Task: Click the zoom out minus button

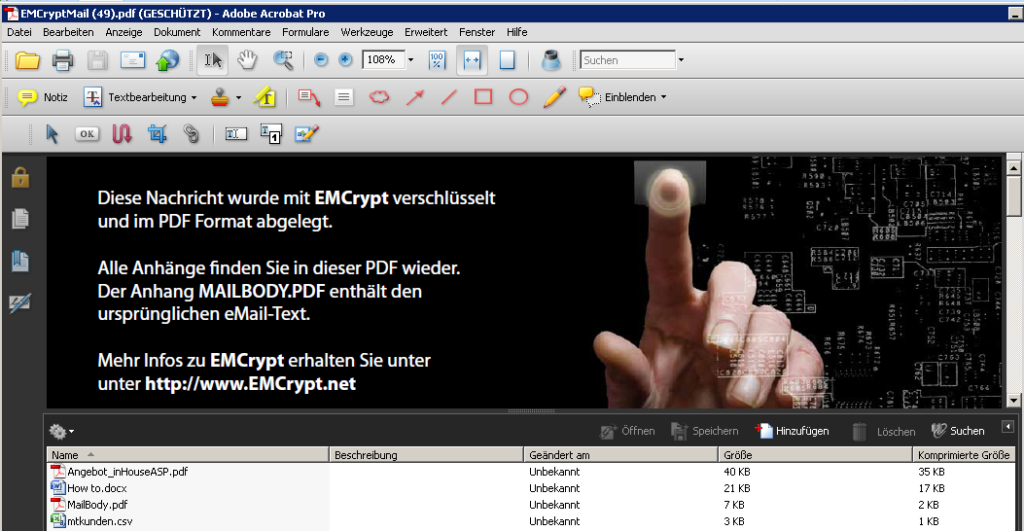Action: coord(321,60)
